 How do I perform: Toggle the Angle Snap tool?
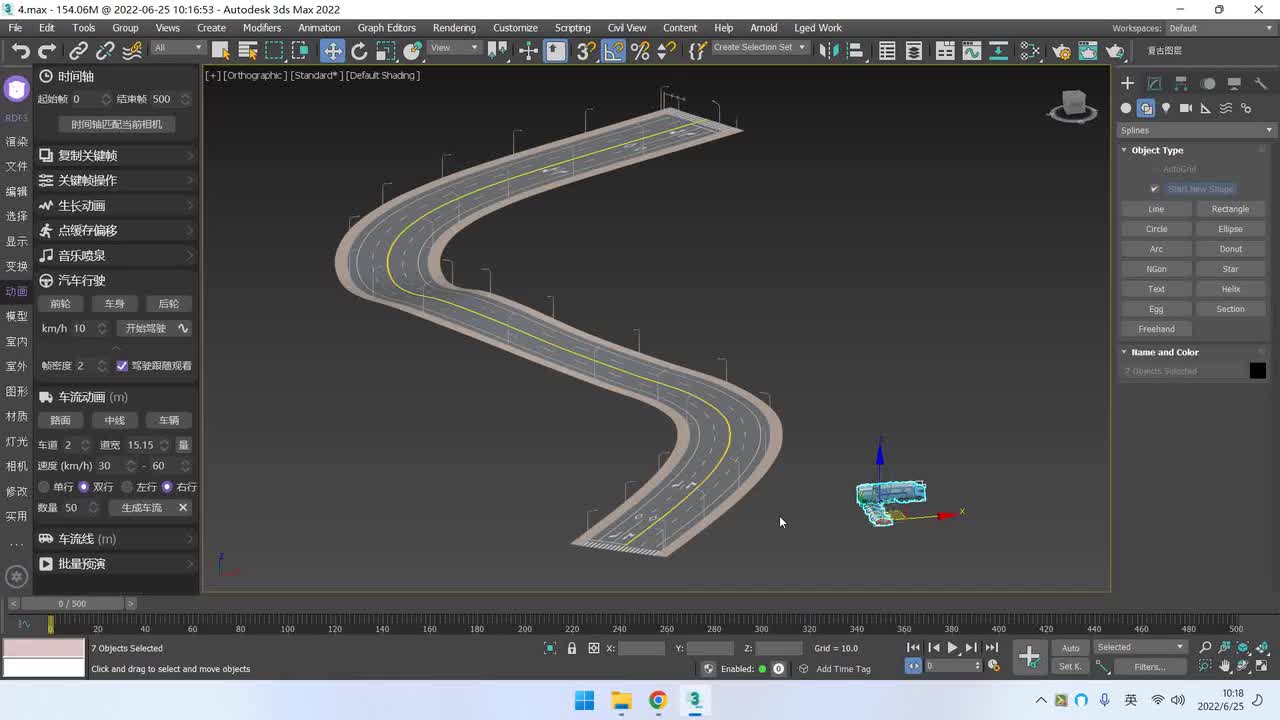click(614, 51)
